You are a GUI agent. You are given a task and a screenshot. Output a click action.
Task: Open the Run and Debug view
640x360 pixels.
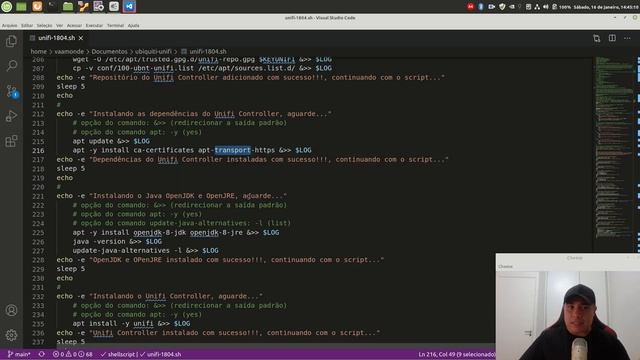[x=11, y=116]
